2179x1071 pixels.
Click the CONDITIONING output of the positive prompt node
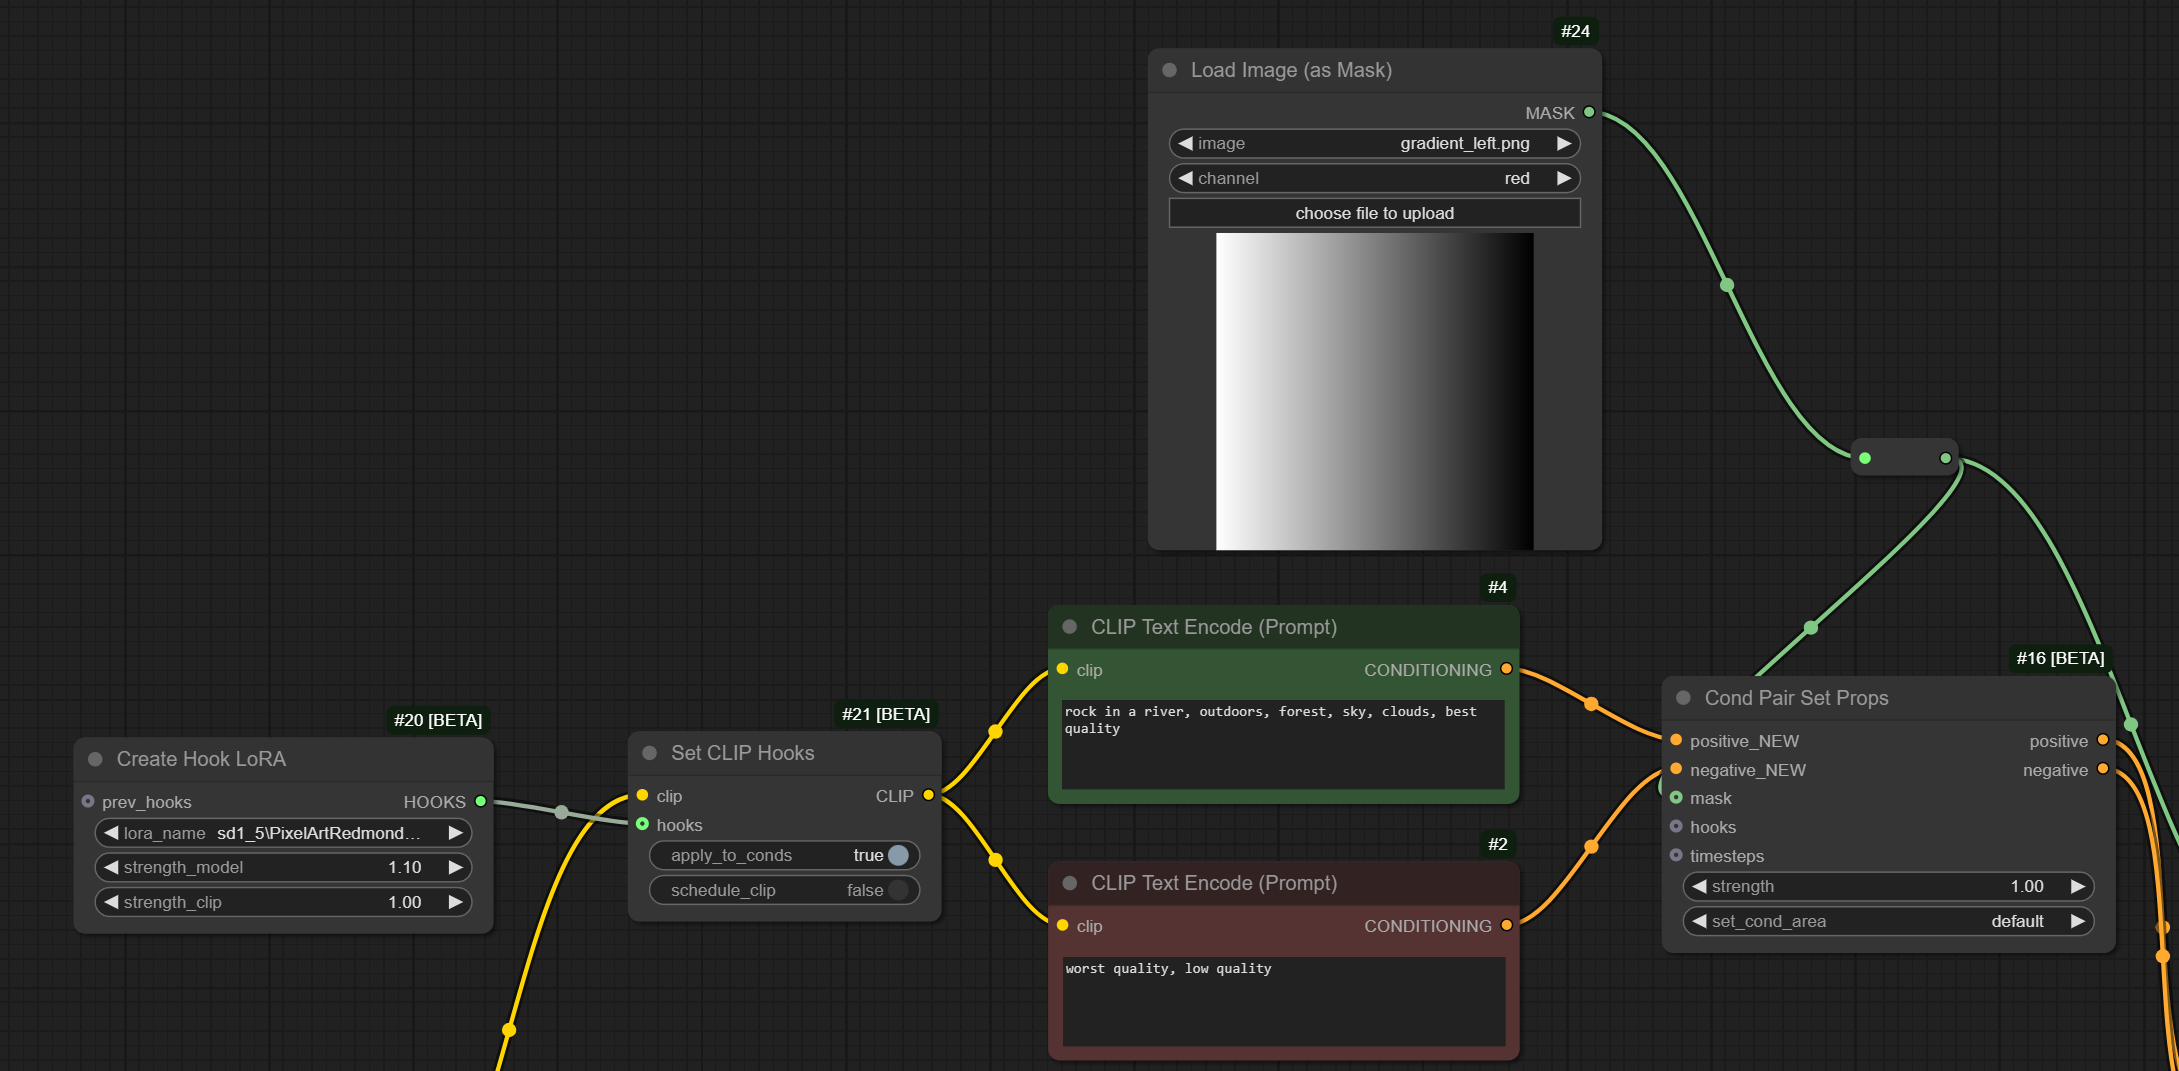(1507, 670)
